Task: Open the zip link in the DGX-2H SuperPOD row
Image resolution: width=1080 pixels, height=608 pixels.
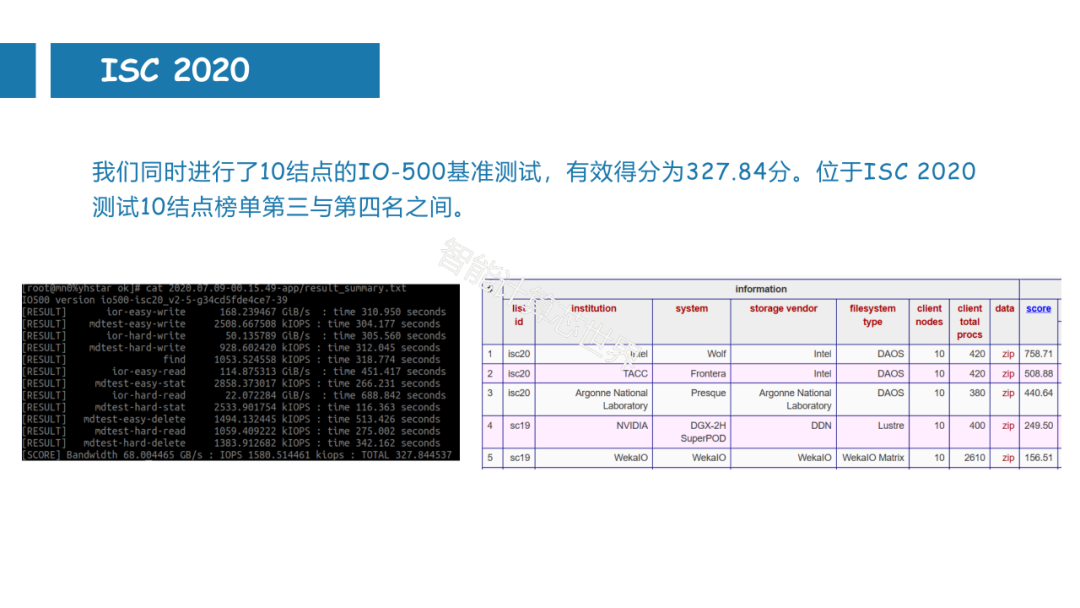Action: [1008, 426]
